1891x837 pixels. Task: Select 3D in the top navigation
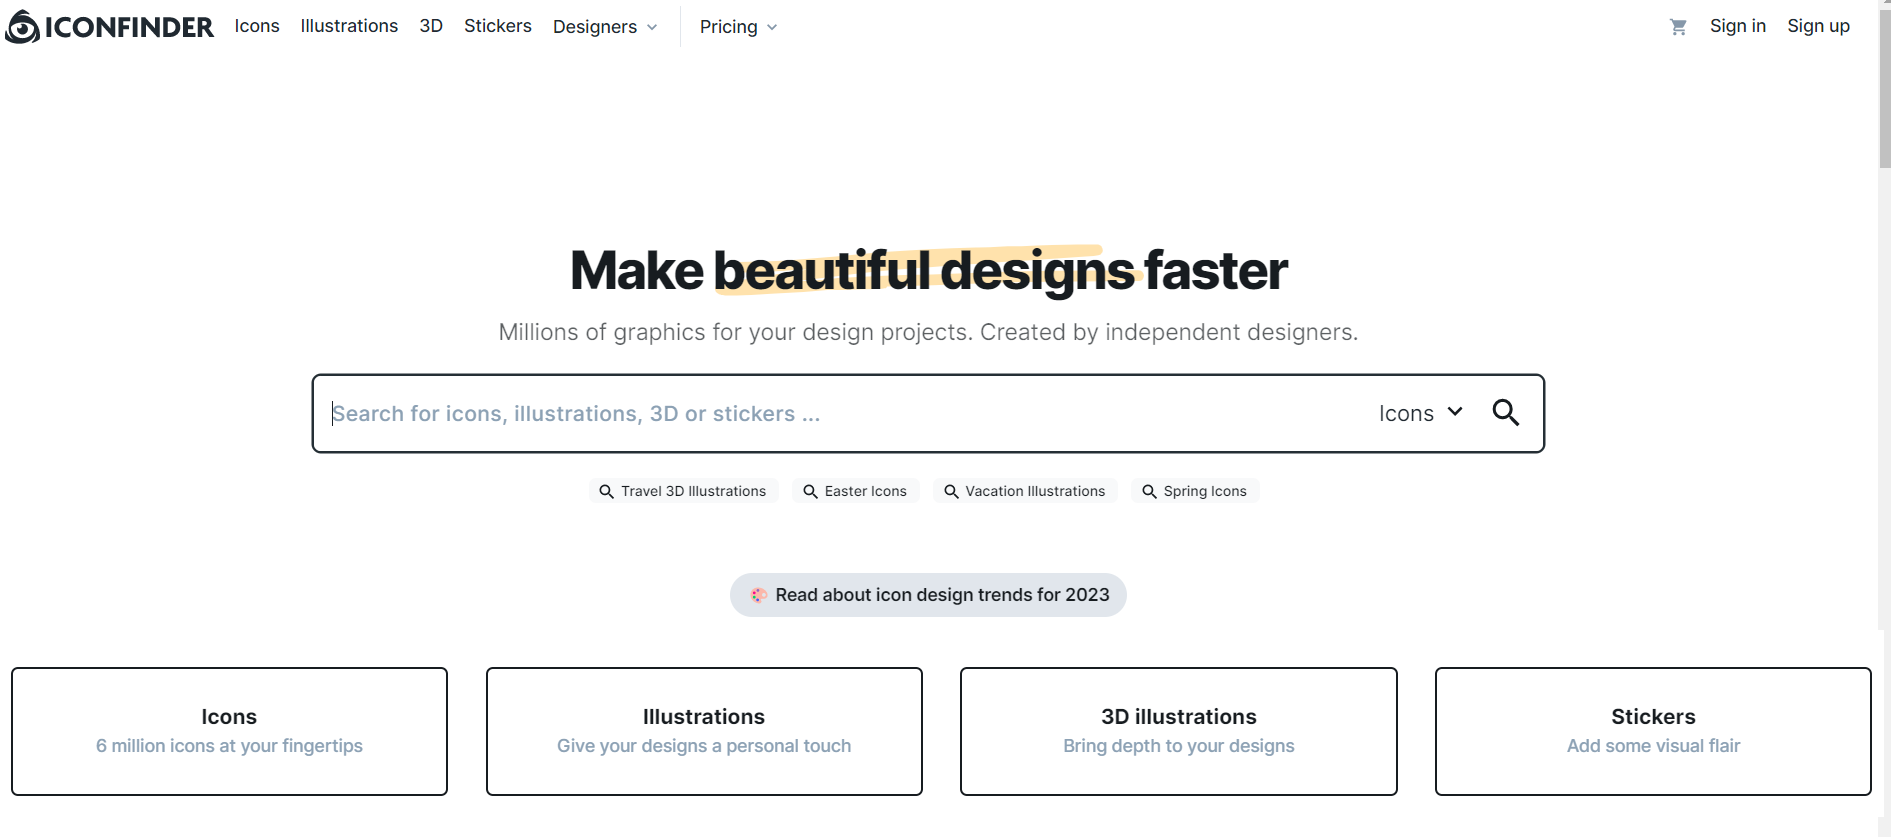point(431,26)
